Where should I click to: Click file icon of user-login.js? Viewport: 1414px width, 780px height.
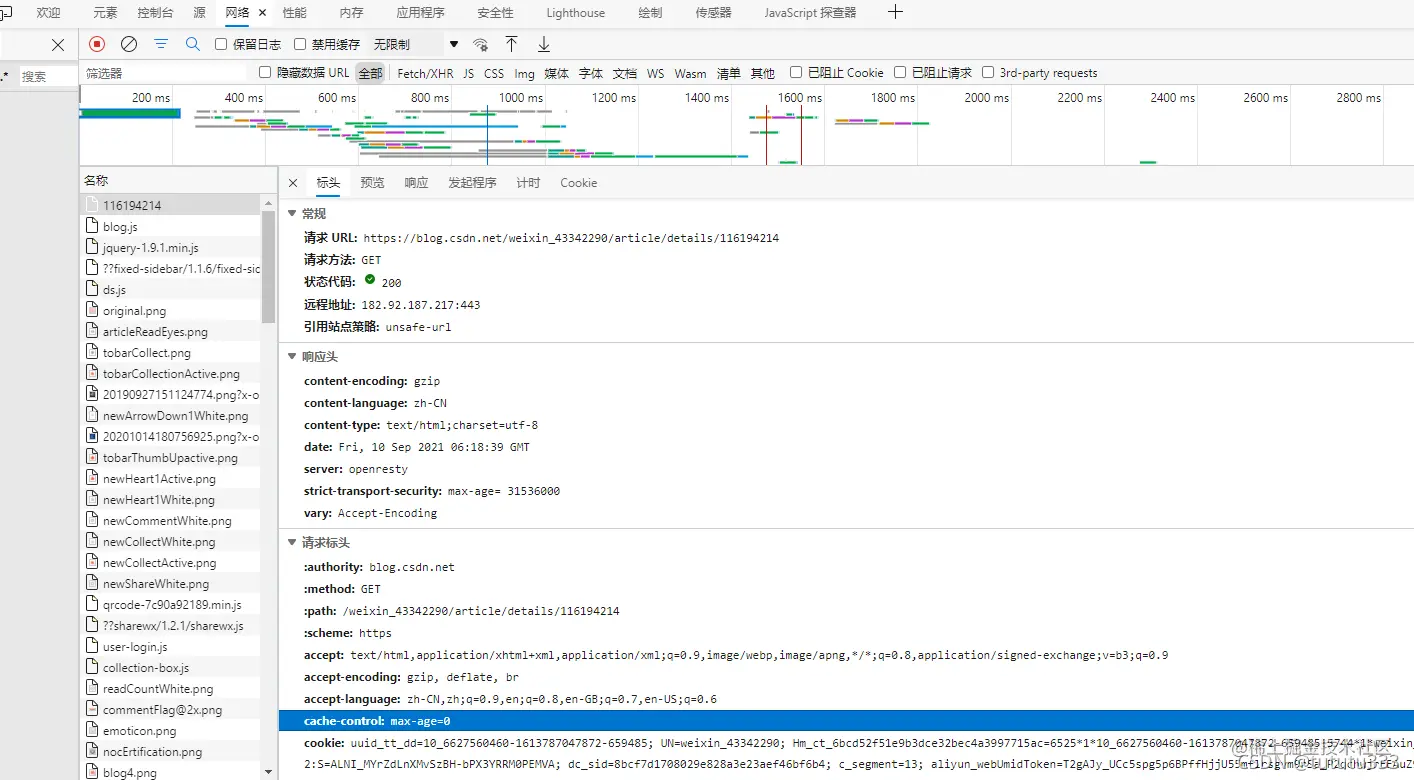tap(92, 647)
